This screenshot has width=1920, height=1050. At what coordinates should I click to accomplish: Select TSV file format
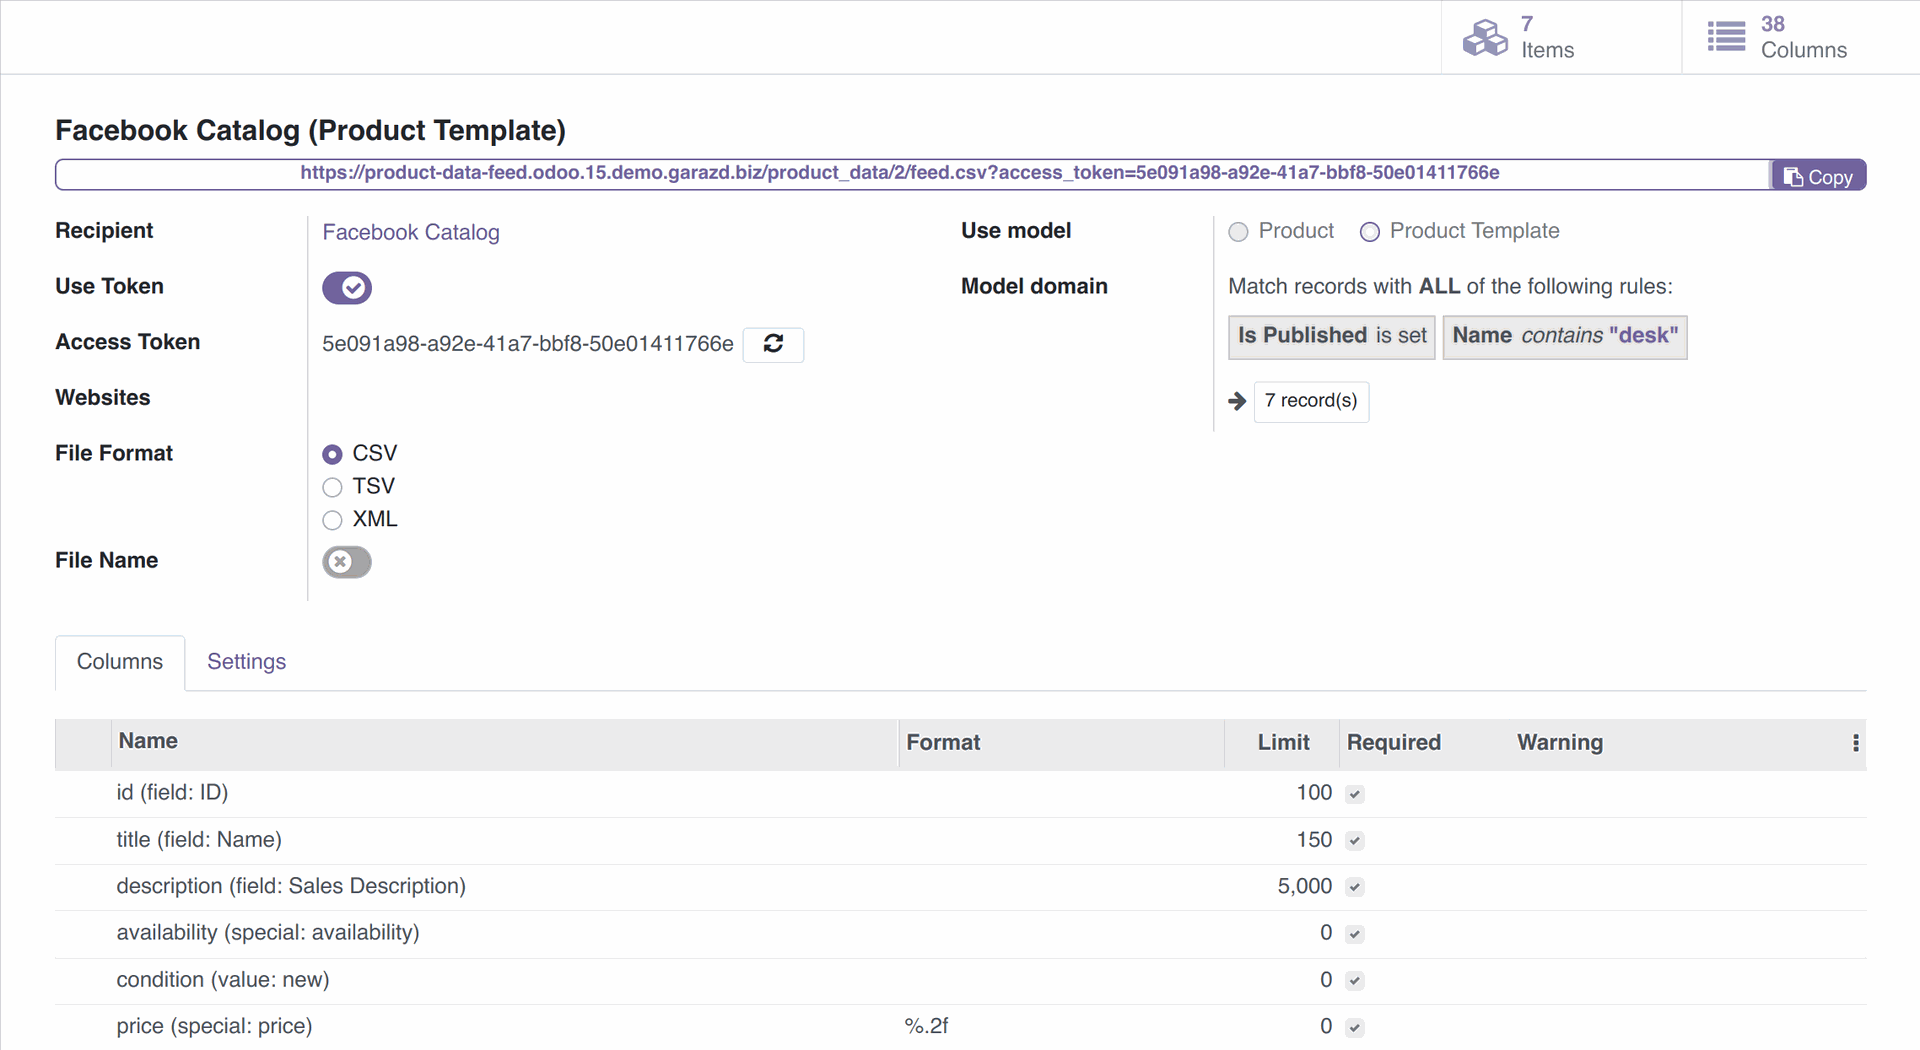coord(333,487)
